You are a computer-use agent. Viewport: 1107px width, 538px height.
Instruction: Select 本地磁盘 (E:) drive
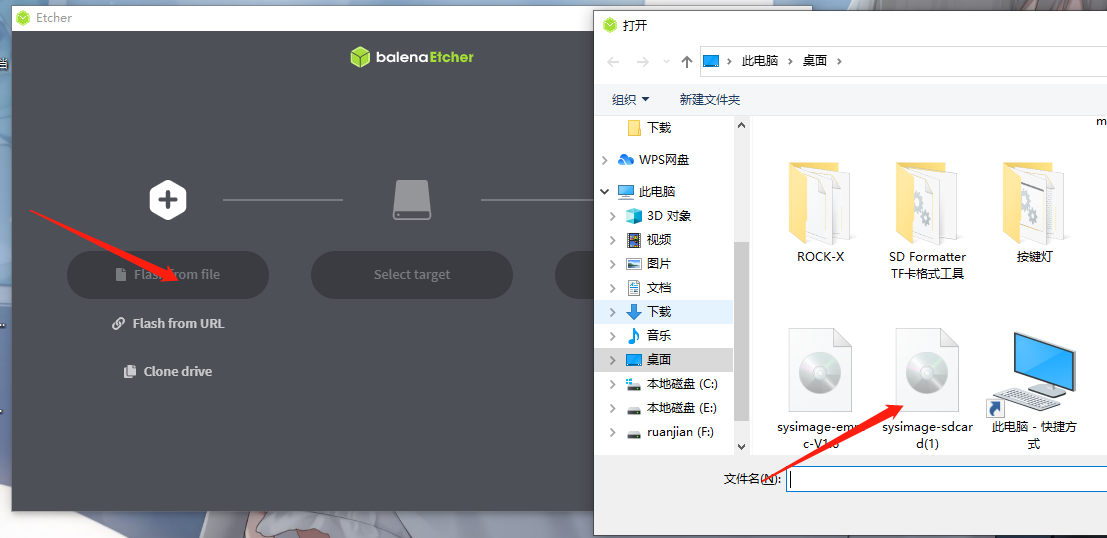click(x=682, y=408)
